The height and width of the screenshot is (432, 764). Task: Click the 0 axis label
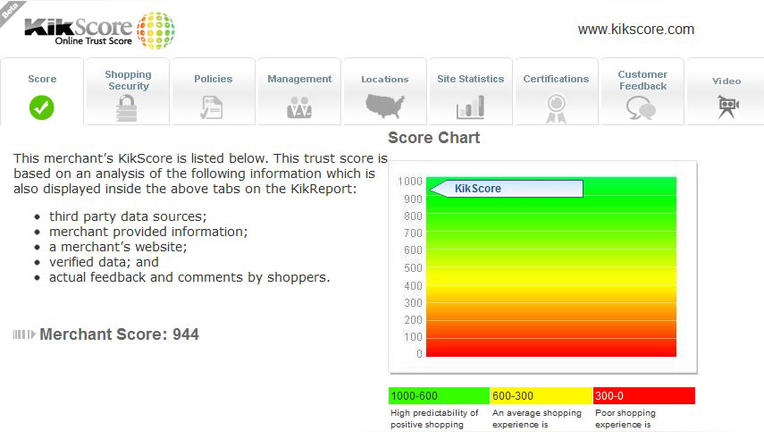pos(419,354)
